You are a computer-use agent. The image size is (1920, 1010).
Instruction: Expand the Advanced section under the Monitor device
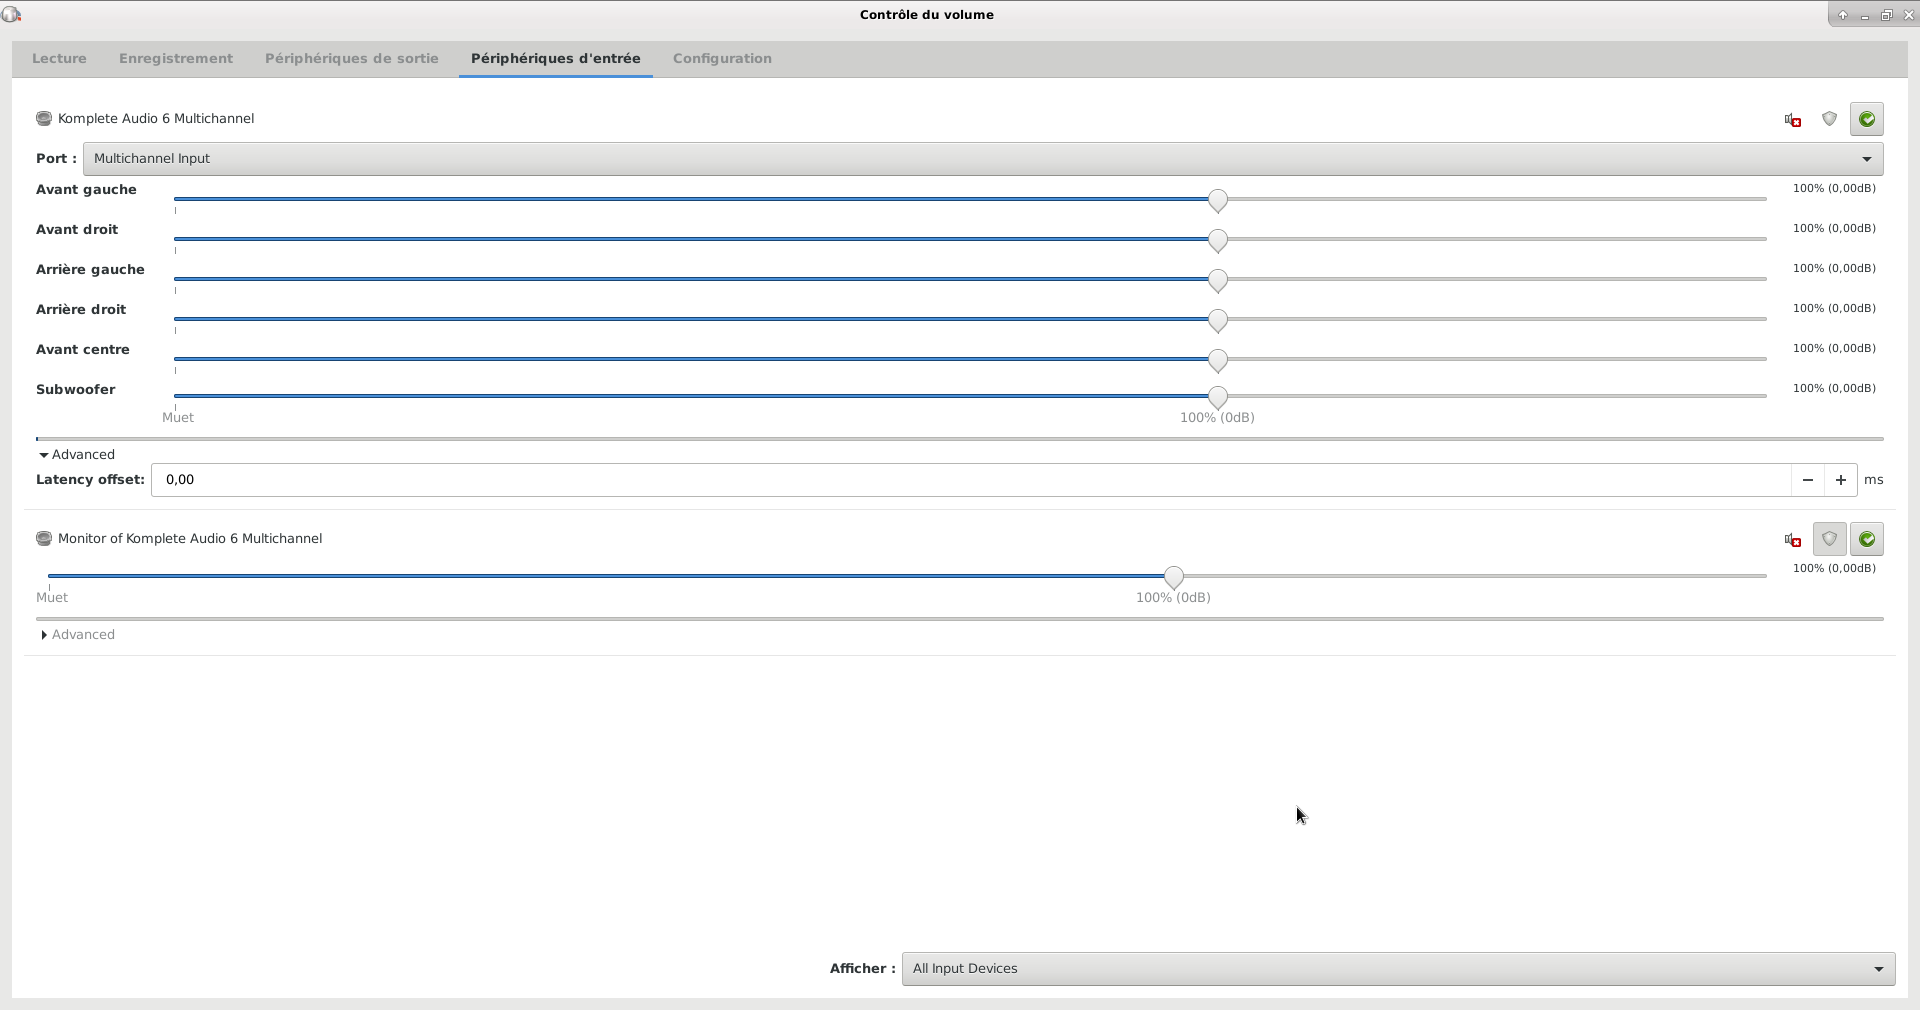(x=77, y=635)
